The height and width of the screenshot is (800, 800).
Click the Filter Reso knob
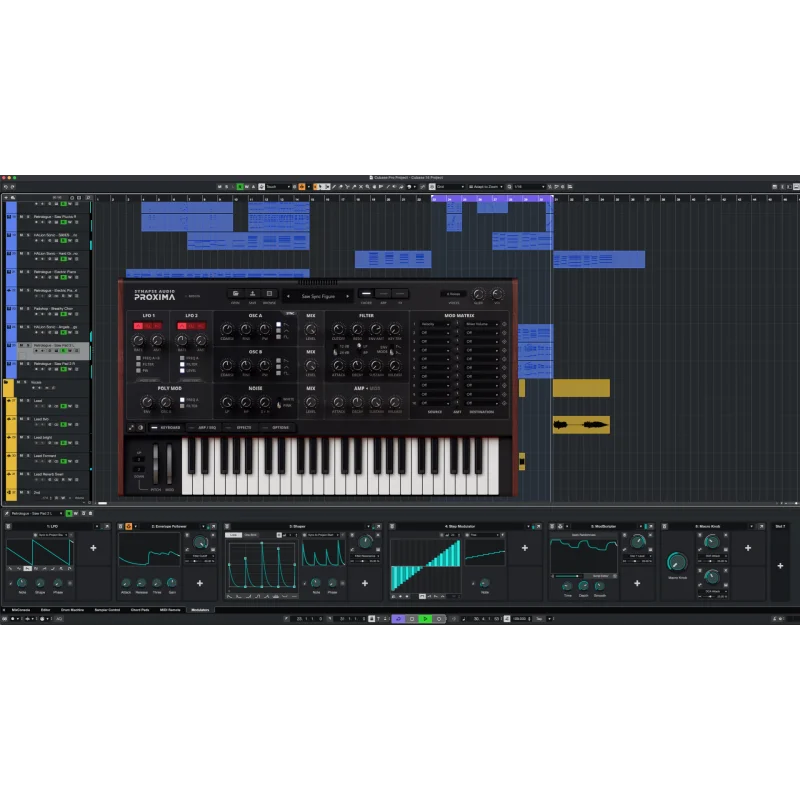[x=357, y=330]
